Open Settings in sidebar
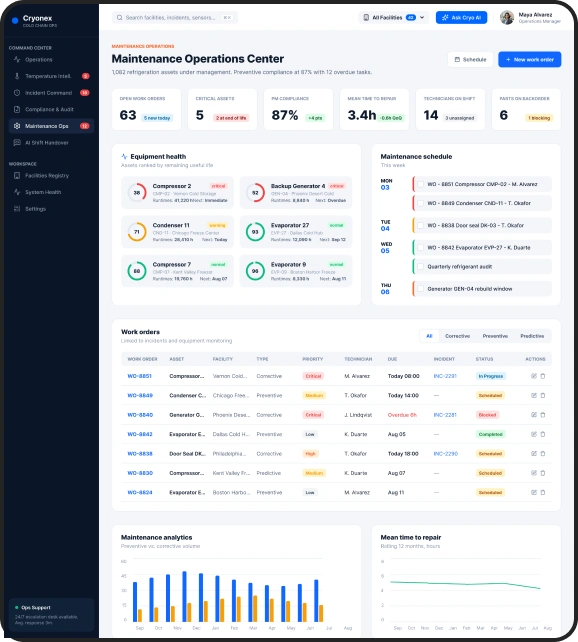578x642 pixels. 51,209
